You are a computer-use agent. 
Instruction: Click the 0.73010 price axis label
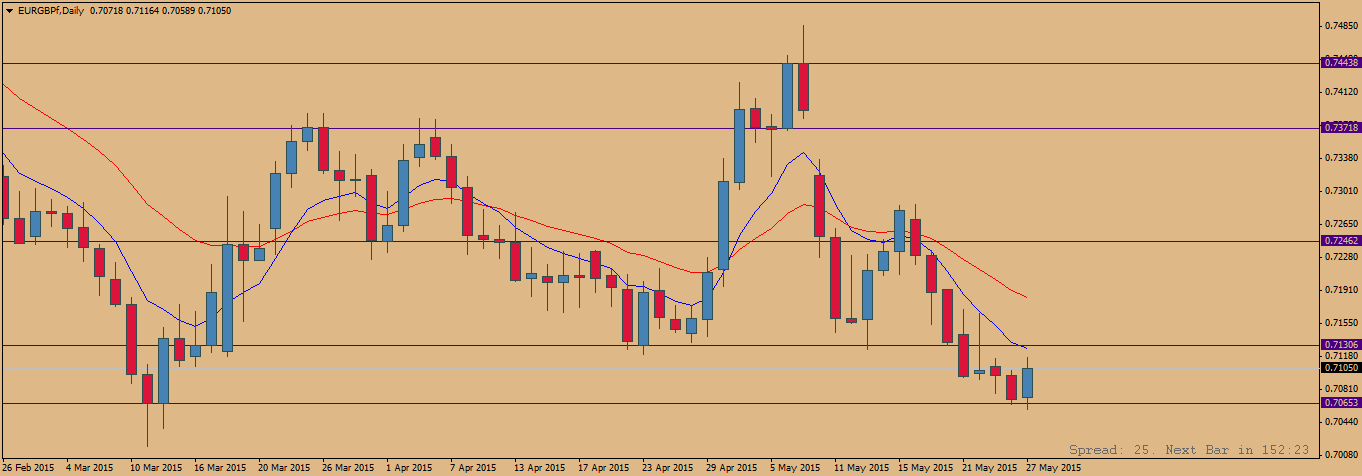tap(1341, 190)
